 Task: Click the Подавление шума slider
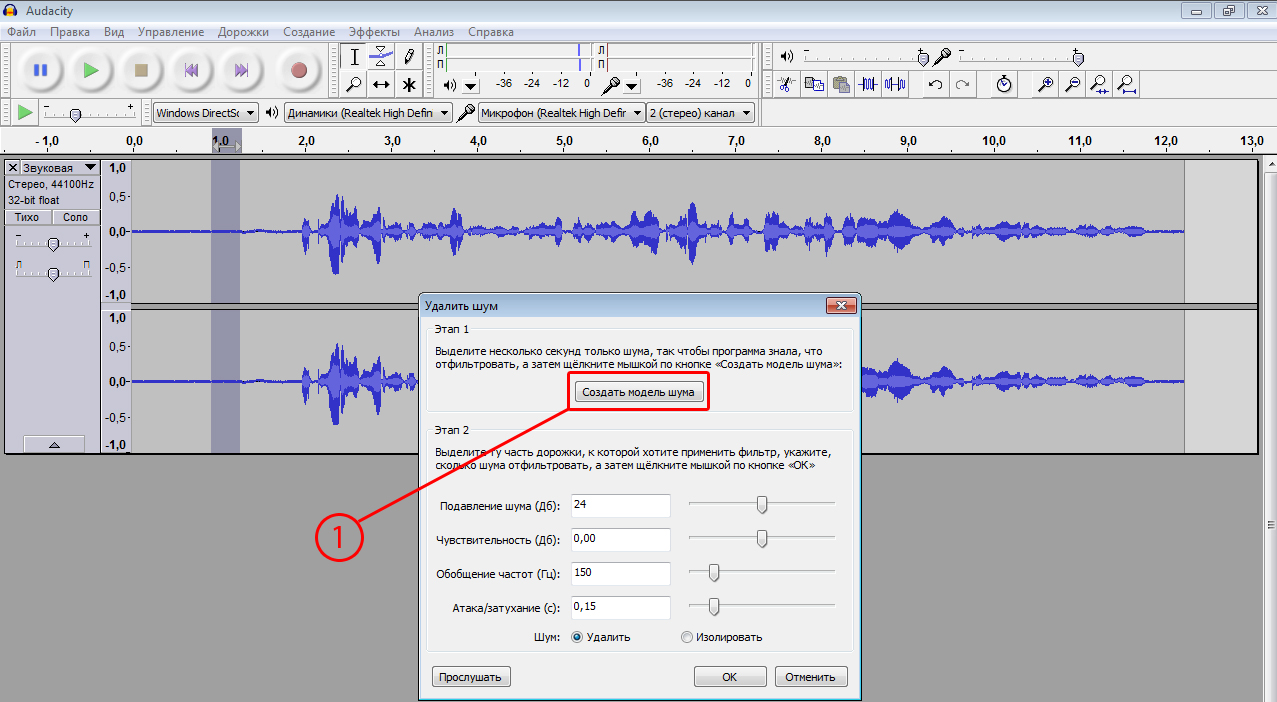762,504
